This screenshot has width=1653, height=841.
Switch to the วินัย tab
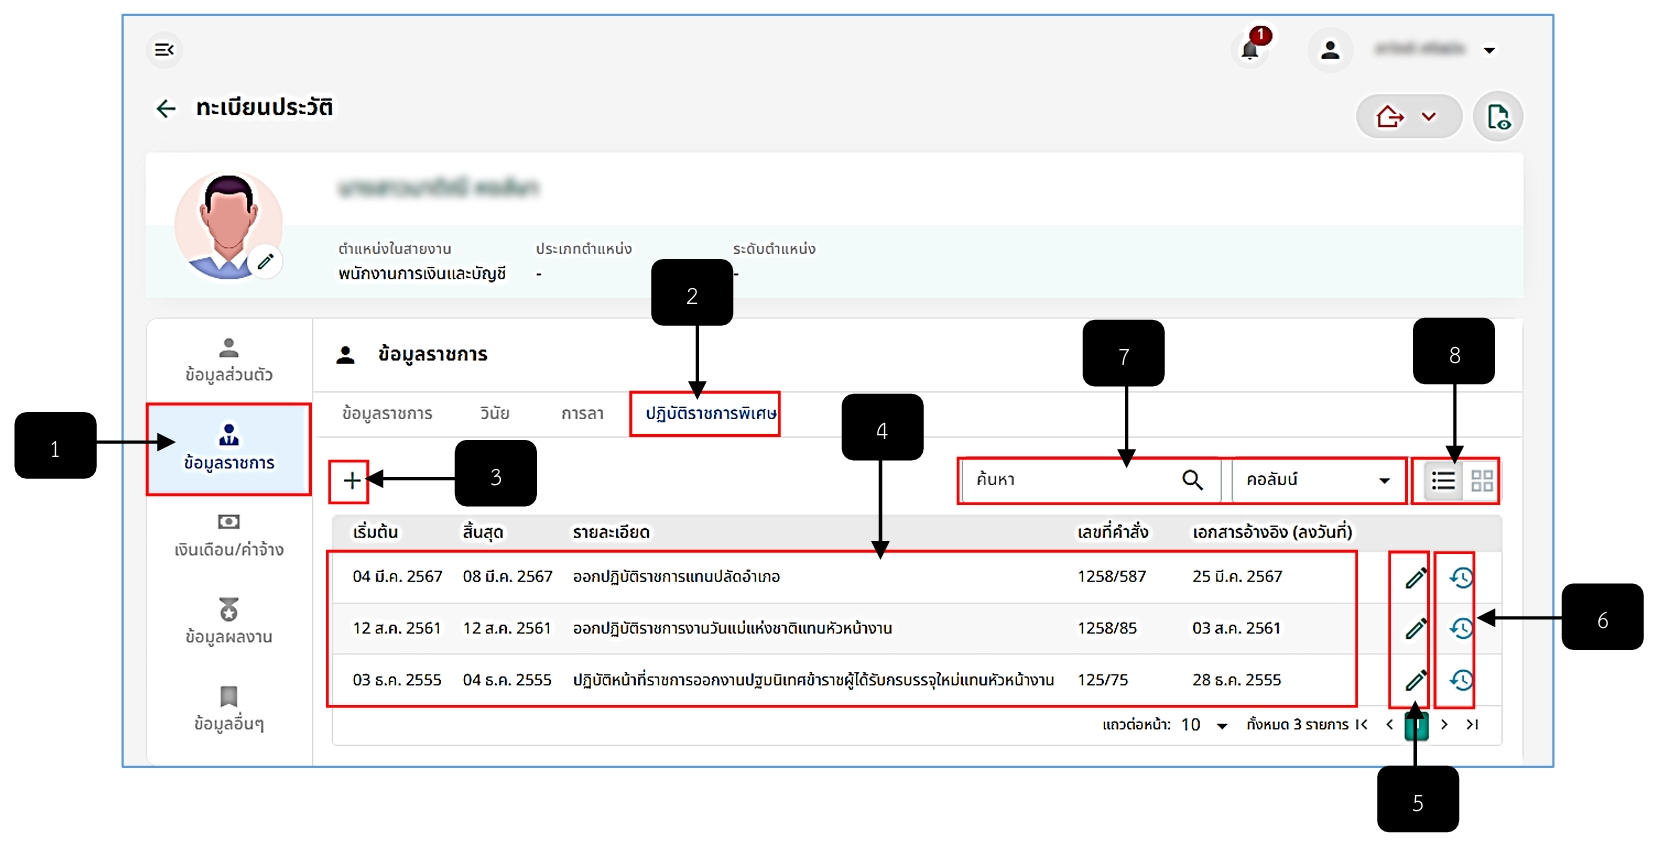click(495, 414)
